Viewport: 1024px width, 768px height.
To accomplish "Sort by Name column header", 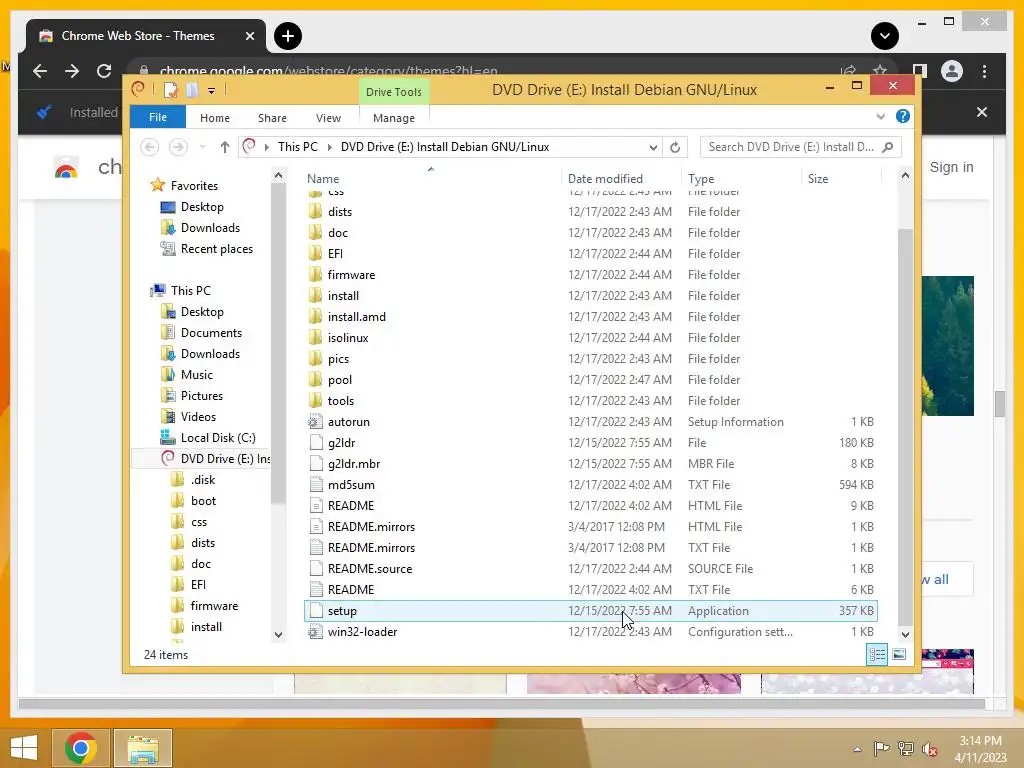I will pyautogui.click(x=323, y=178).
